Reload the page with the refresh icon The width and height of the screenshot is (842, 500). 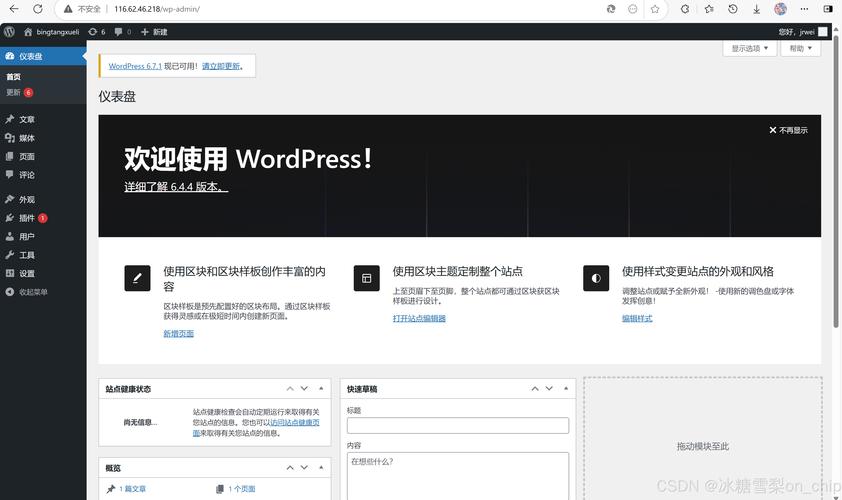[38, 9]
